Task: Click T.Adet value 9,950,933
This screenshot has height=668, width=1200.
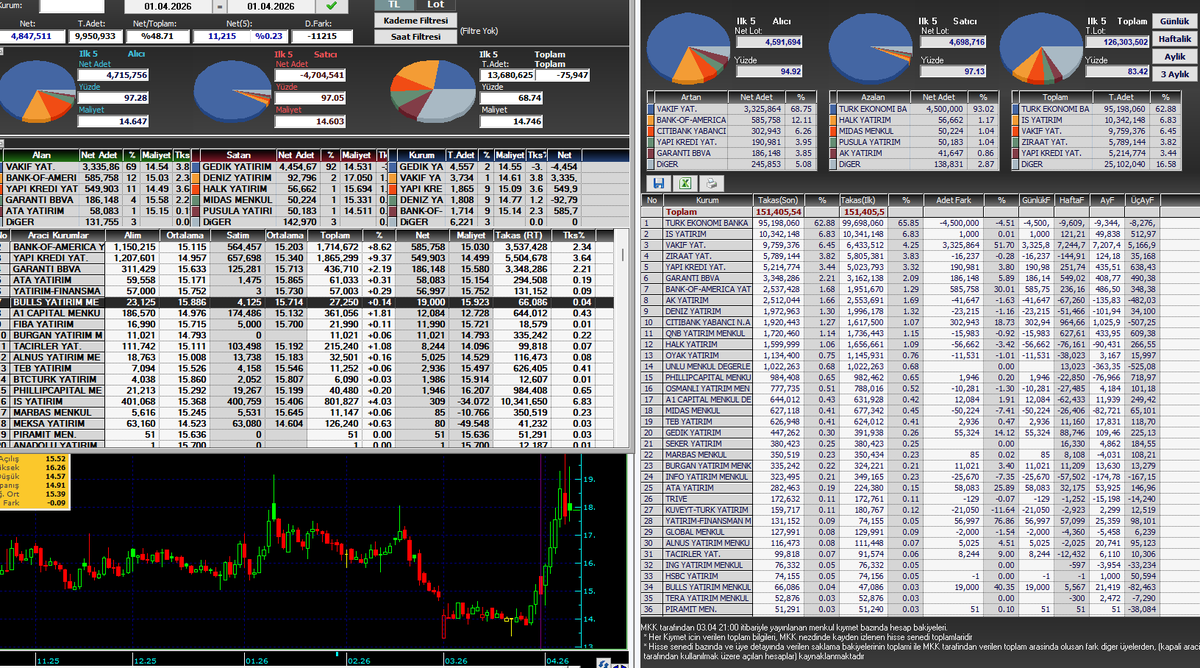Action: pos(96,34)
